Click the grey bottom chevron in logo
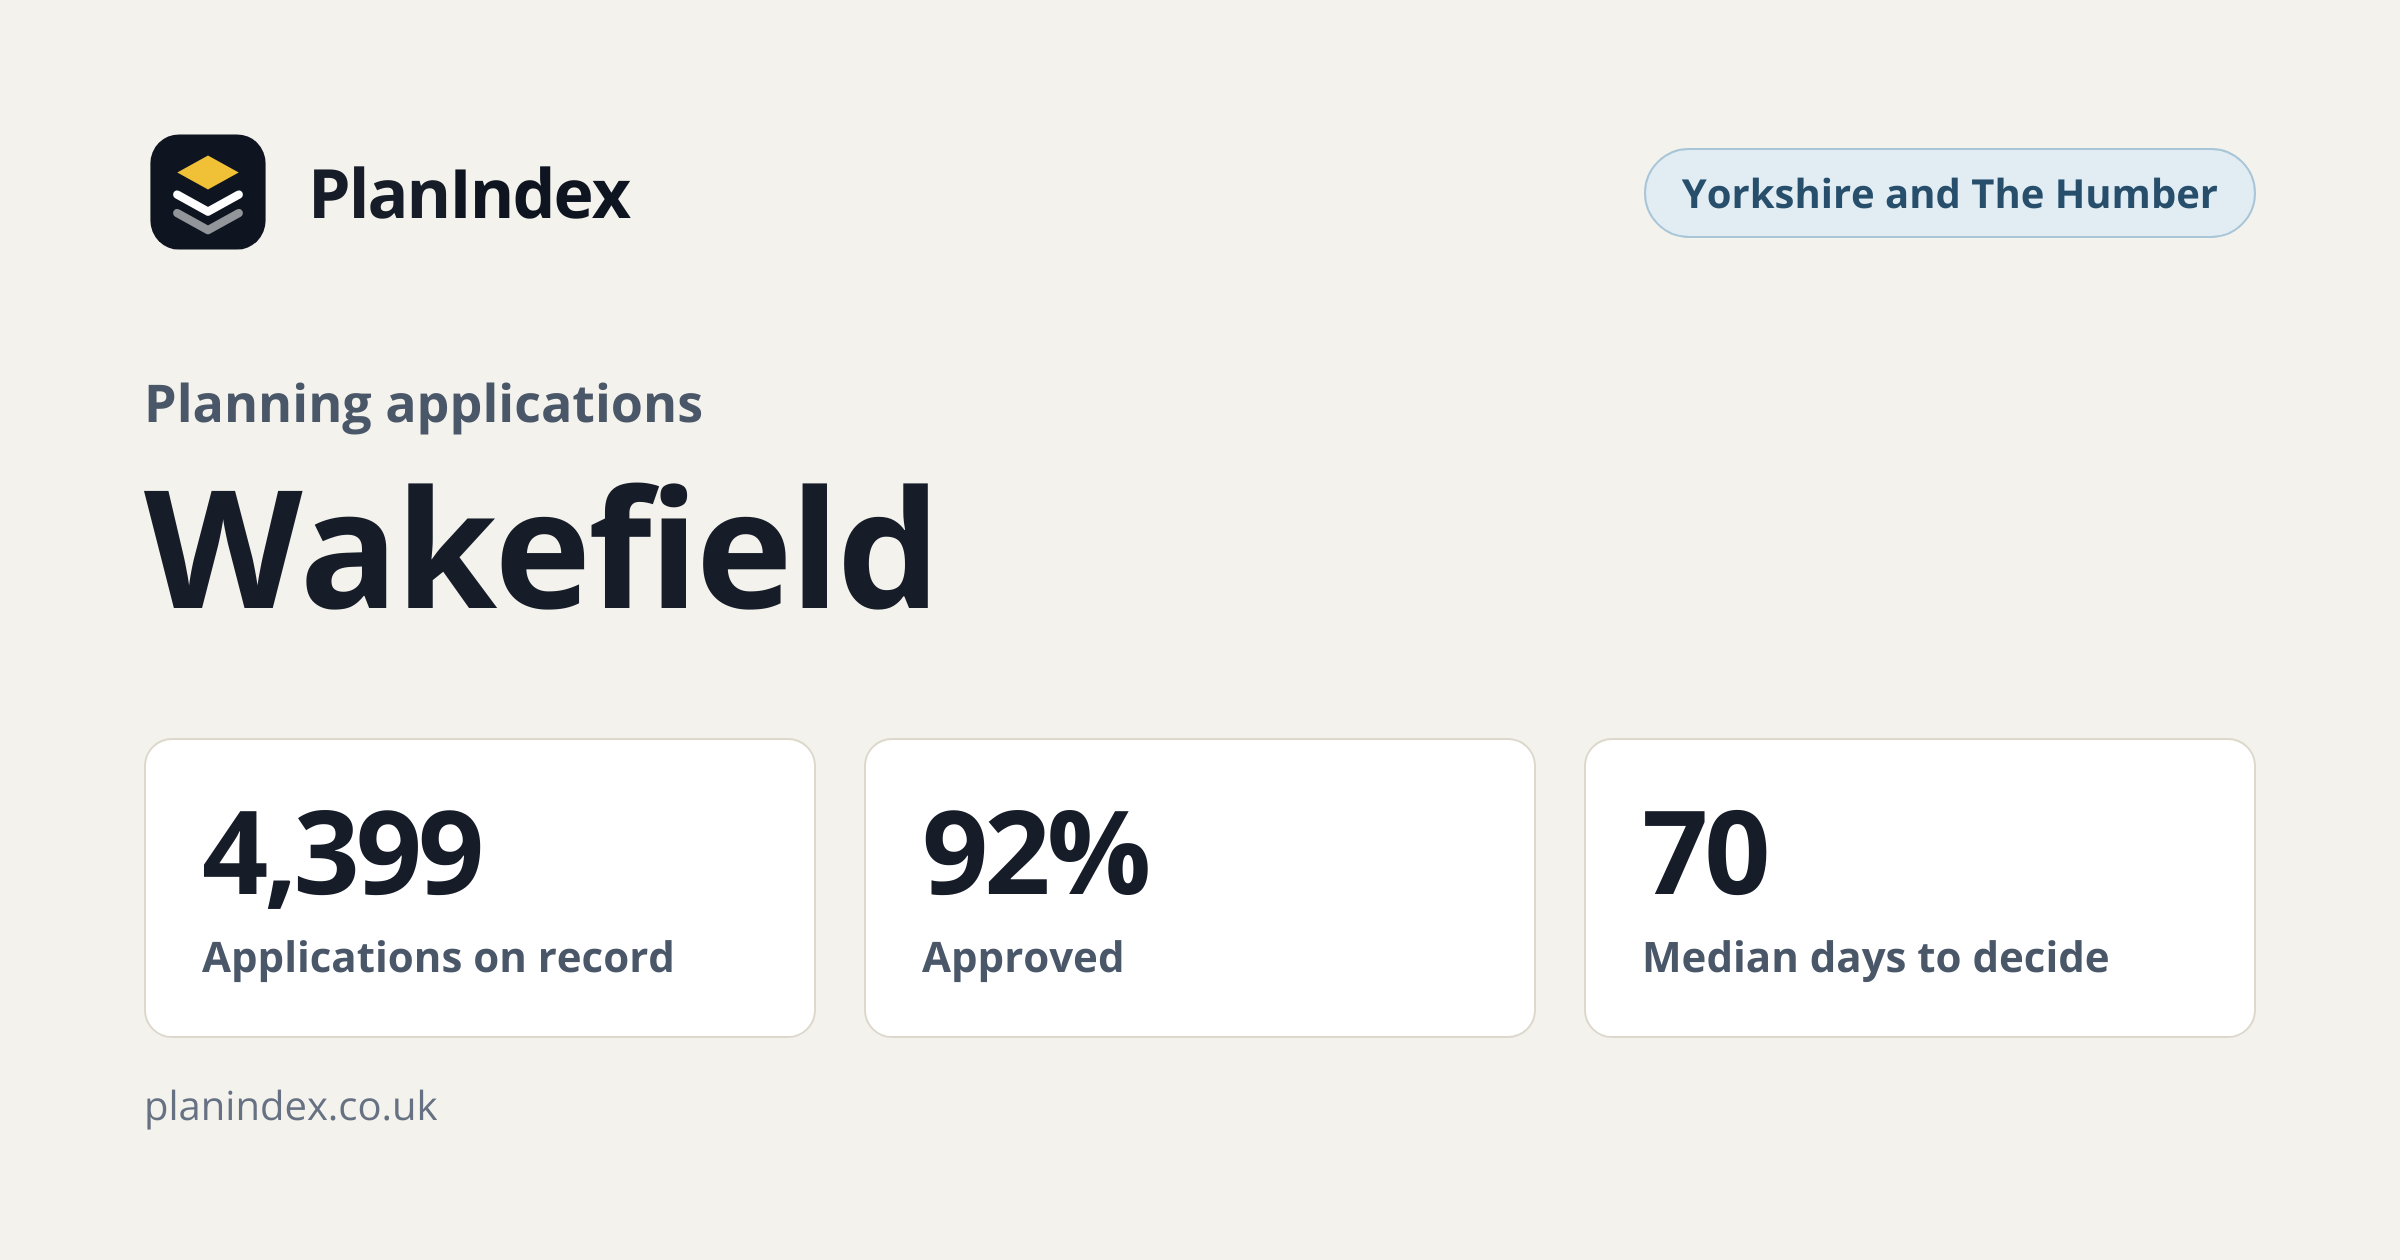This screenshot has width=2400, height=1260. 208,221
